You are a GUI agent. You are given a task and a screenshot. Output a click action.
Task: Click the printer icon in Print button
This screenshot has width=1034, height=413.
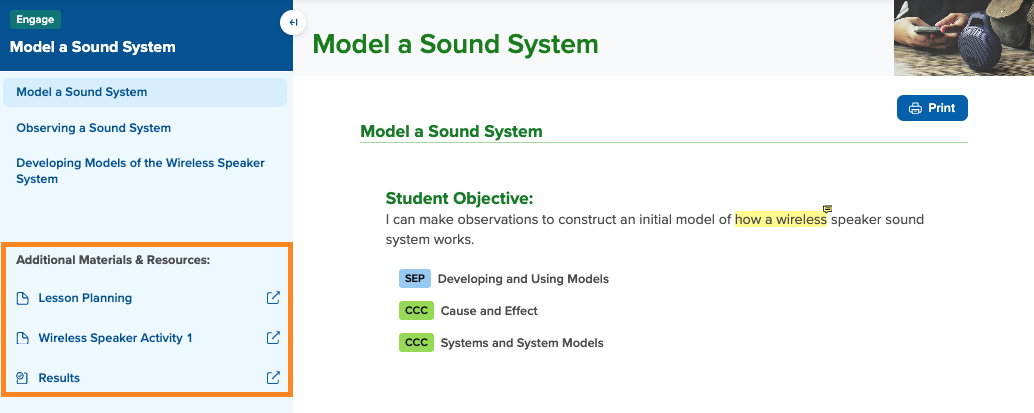tap(915, 108)
